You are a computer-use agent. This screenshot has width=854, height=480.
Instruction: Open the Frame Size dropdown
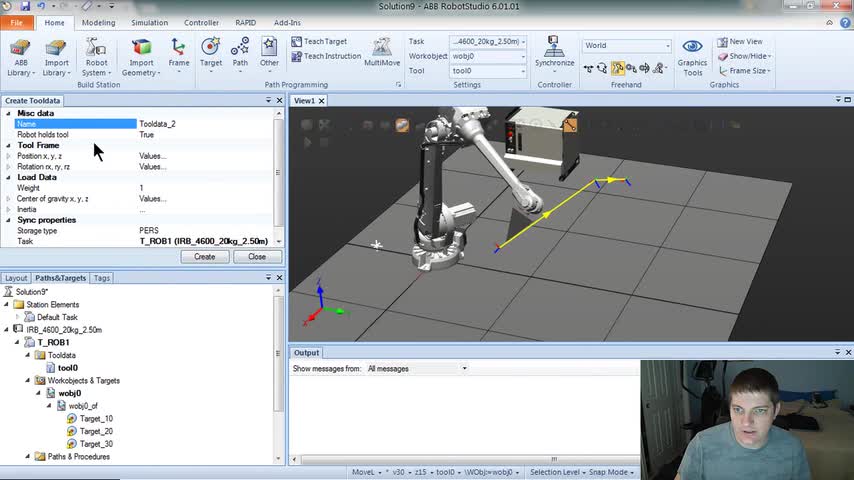745,71
